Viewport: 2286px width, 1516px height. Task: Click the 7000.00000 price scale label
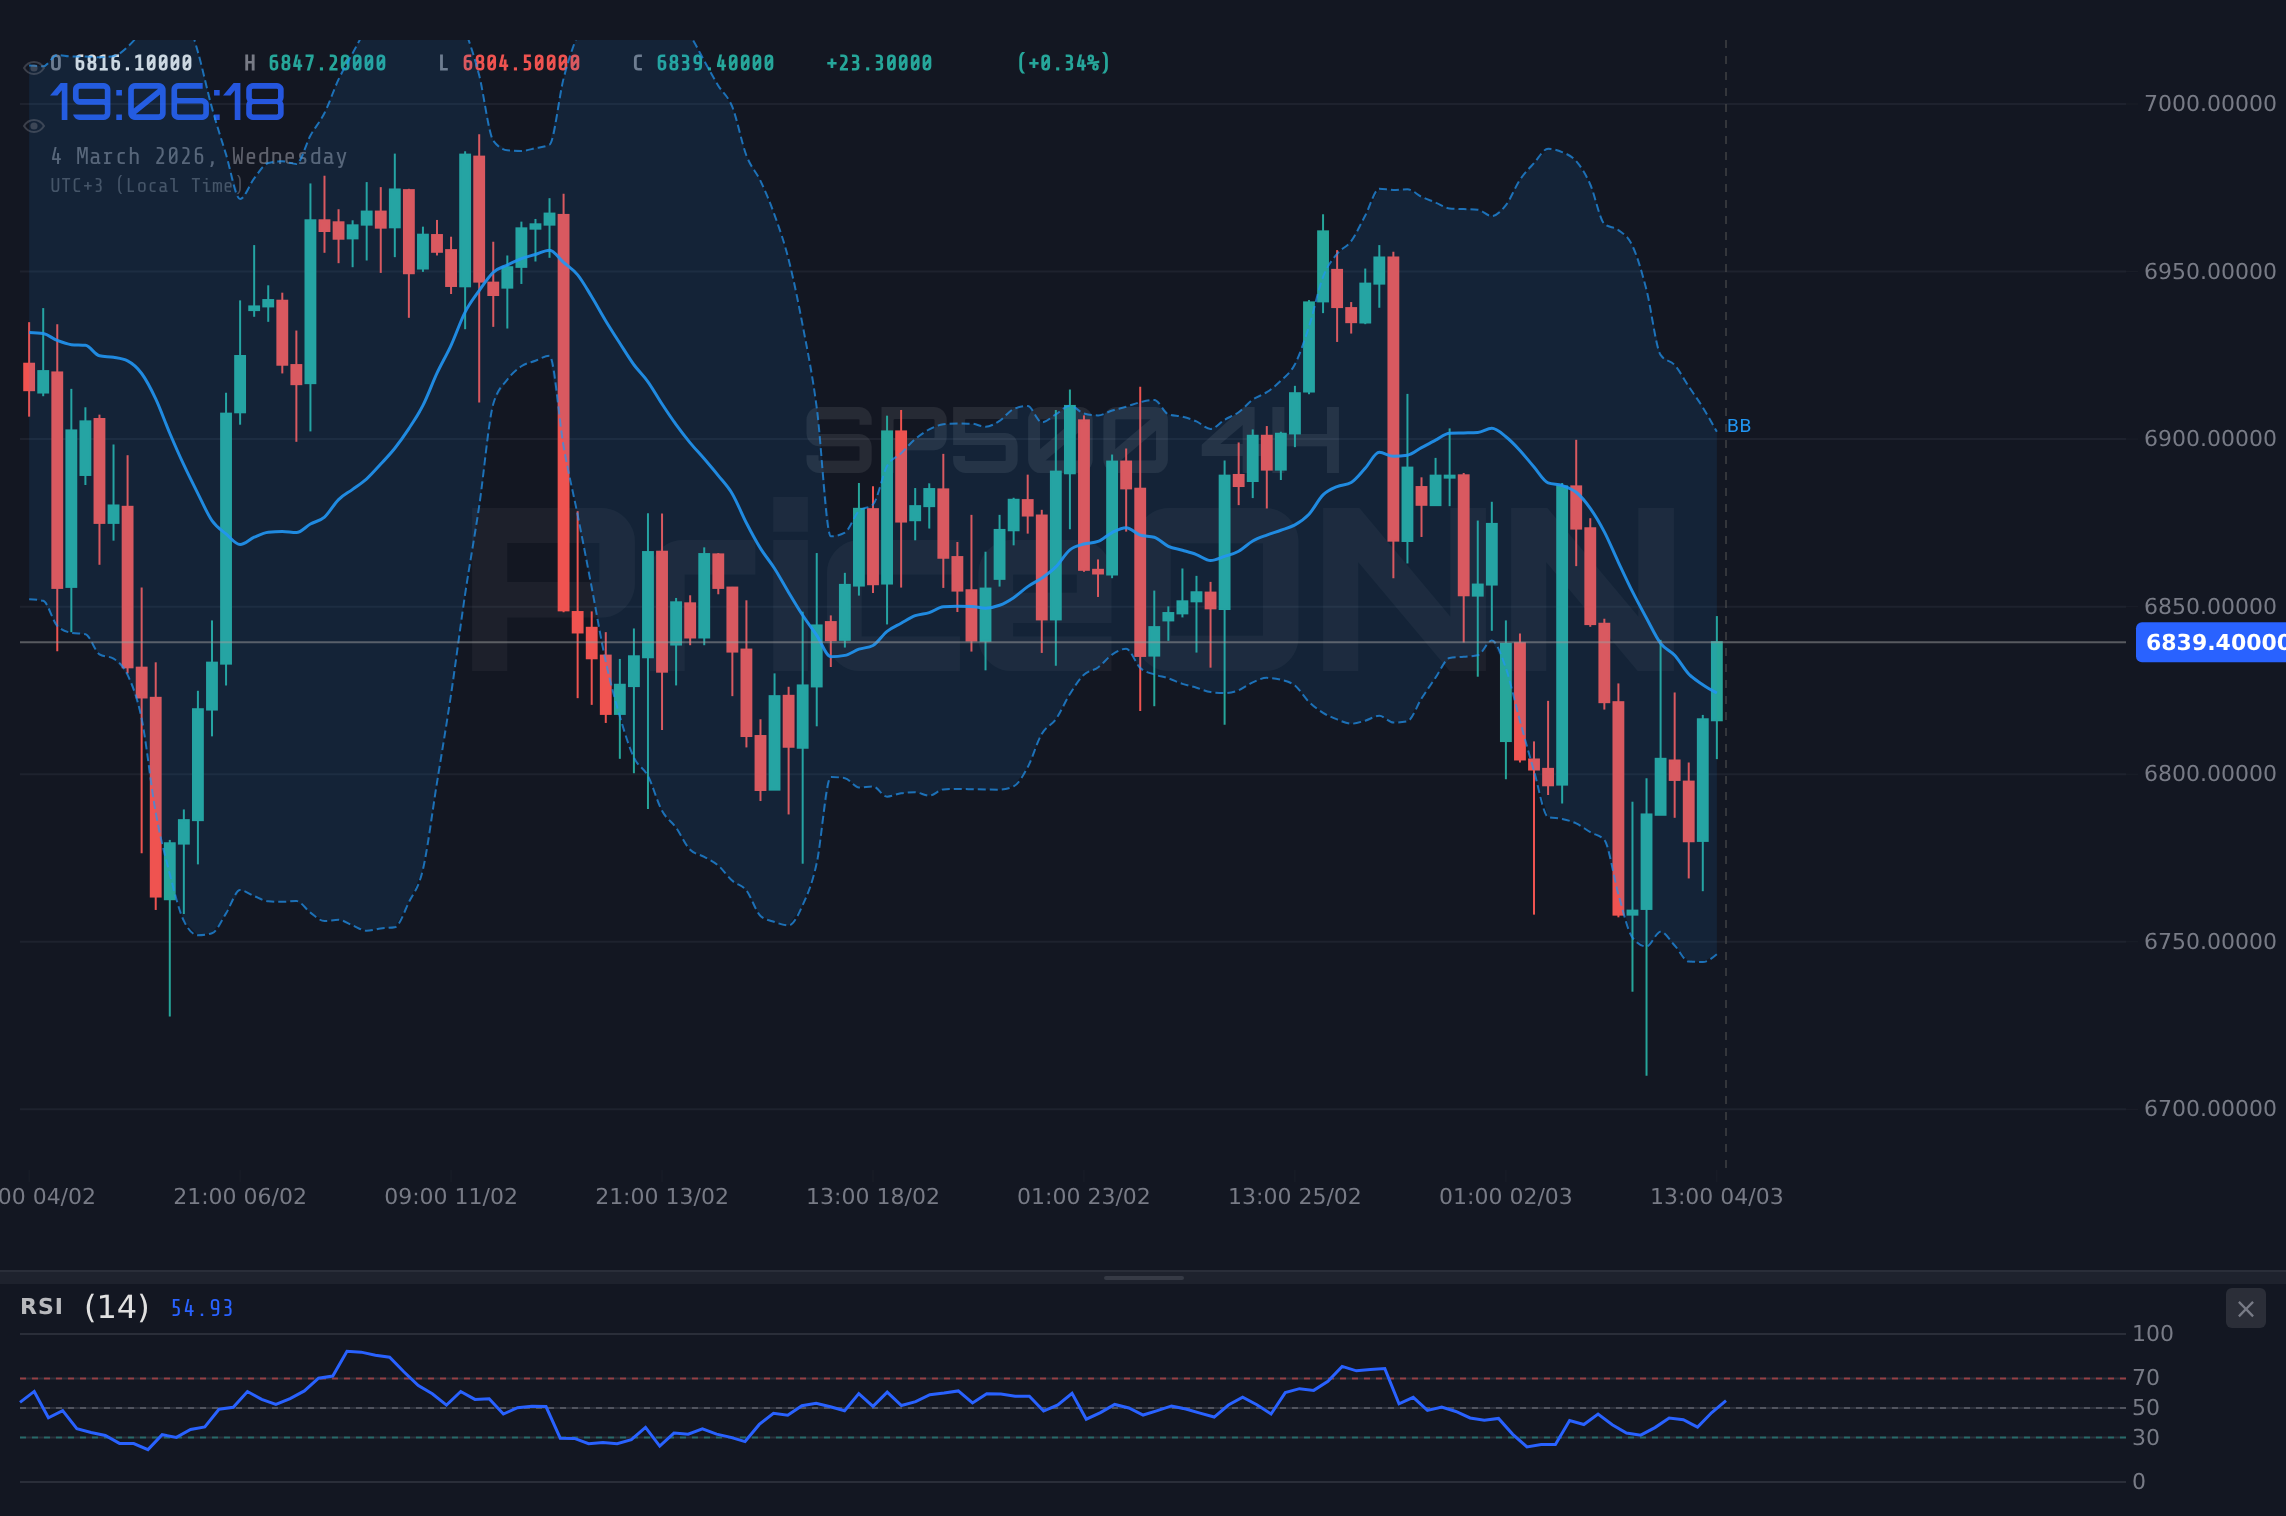[2212, 103]
